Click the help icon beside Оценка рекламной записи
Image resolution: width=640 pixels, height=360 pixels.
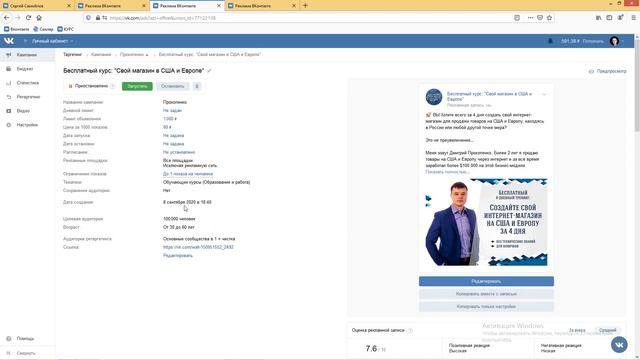[x=410, y=330]
